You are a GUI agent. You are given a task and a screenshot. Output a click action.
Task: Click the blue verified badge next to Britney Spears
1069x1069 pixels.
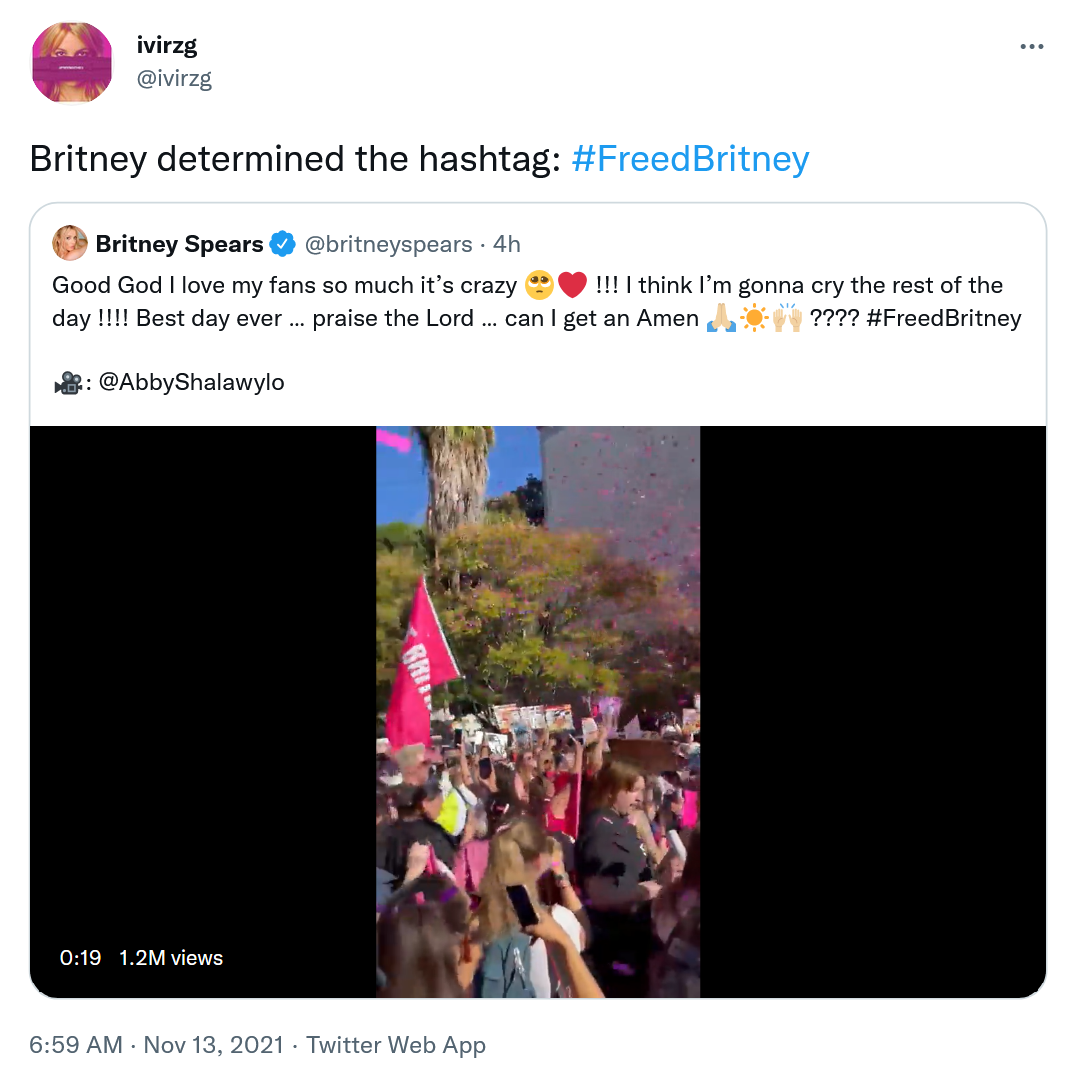[x=282, y=244]
